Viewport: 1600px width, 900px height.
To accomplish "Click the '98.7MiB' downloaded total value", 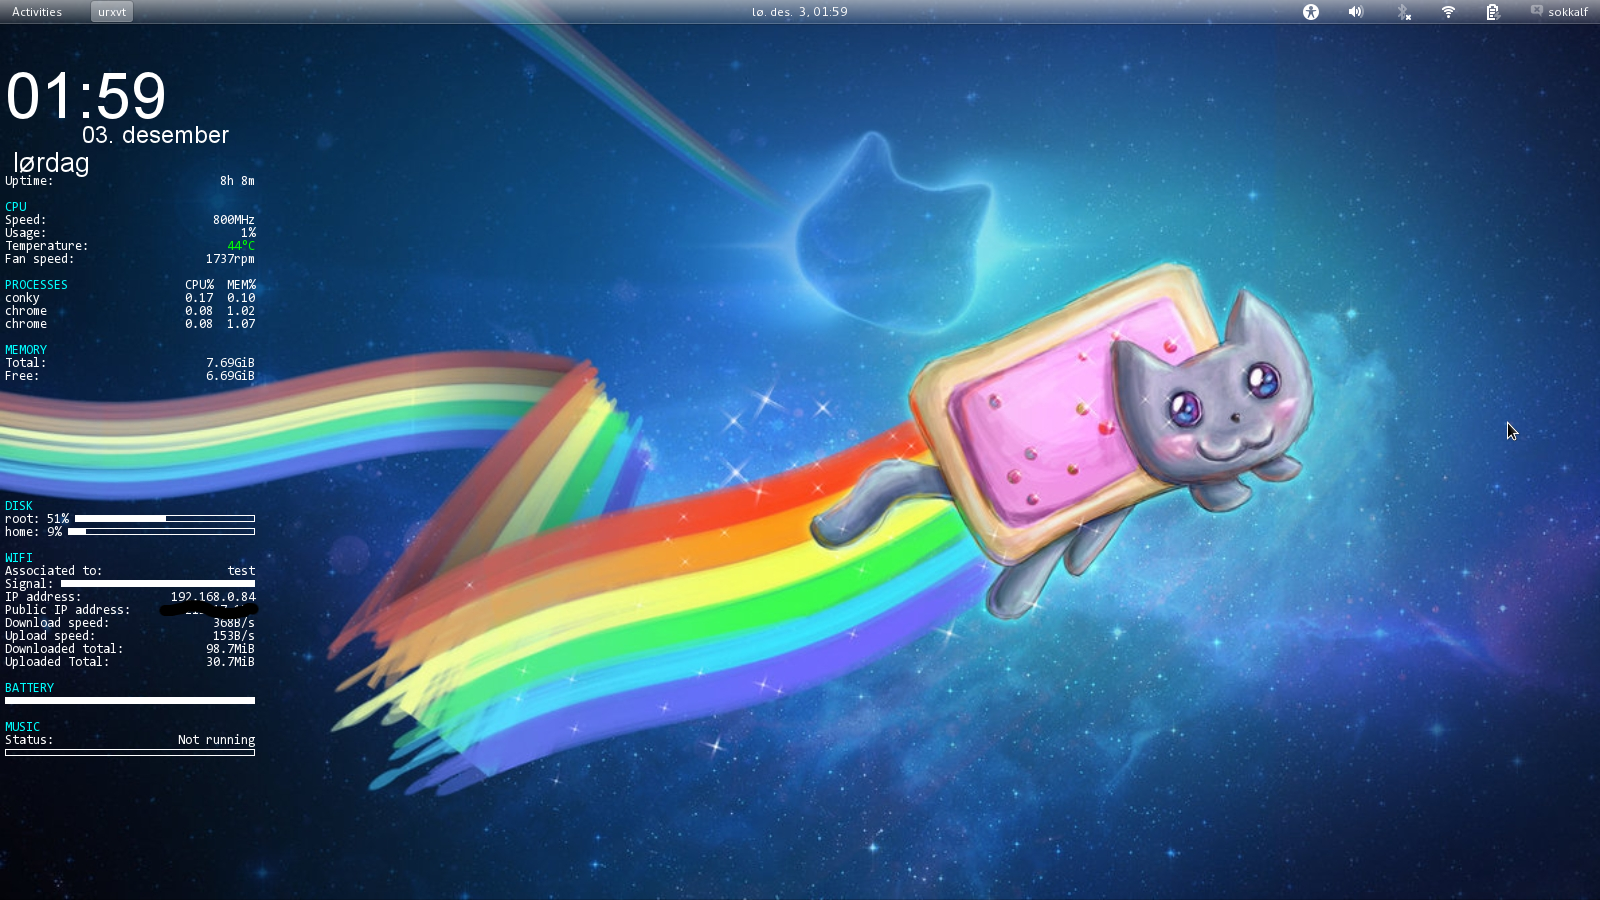I will point(230,649).
